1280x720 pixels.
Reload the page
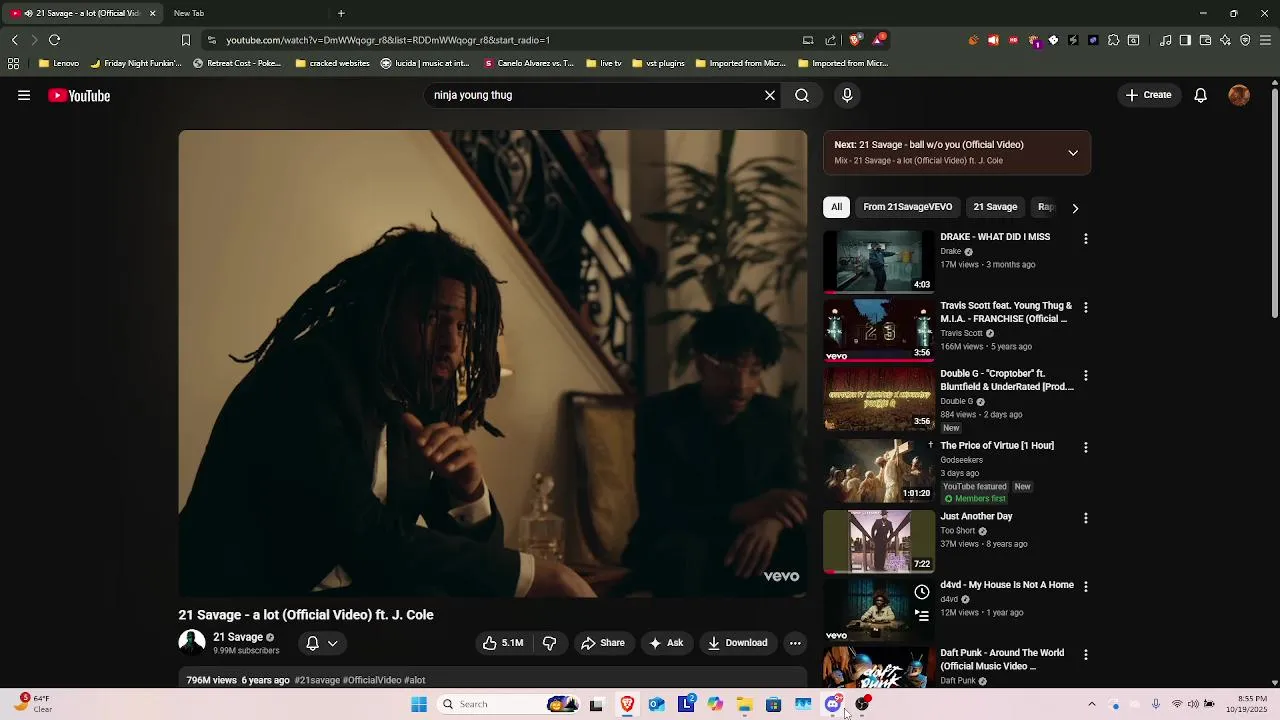pos(54,40)
